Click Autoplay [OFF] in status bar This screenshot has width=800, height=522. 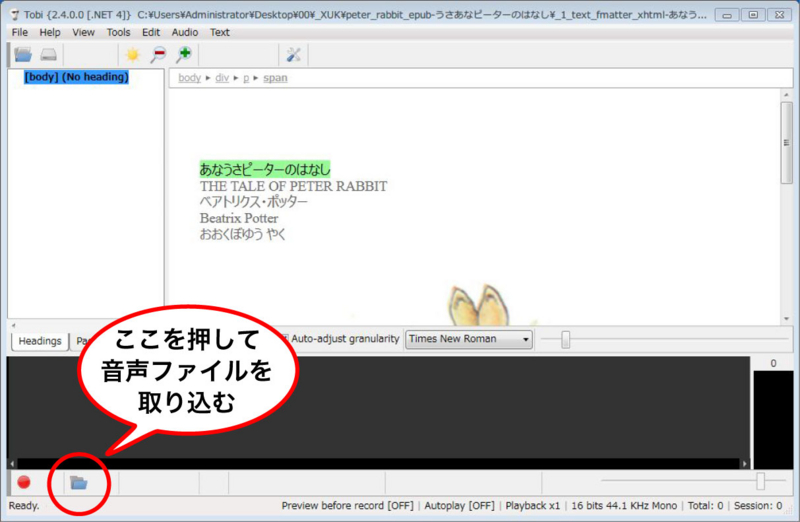(459, 506)
